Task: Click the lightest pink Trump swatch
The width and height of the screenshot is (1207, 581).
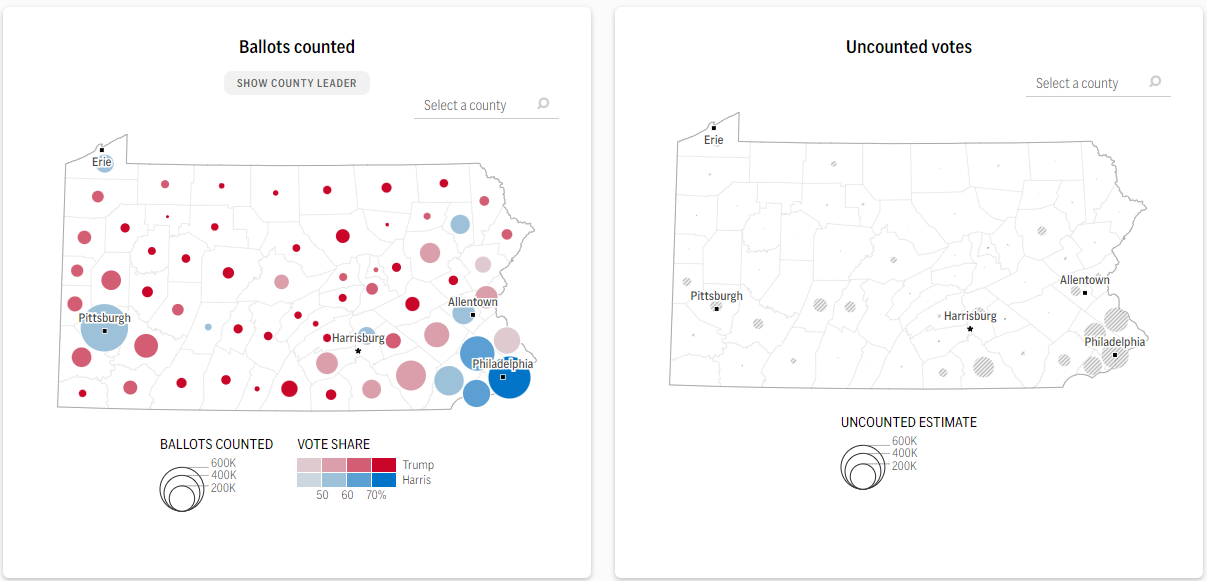Action: click(309, 465)
